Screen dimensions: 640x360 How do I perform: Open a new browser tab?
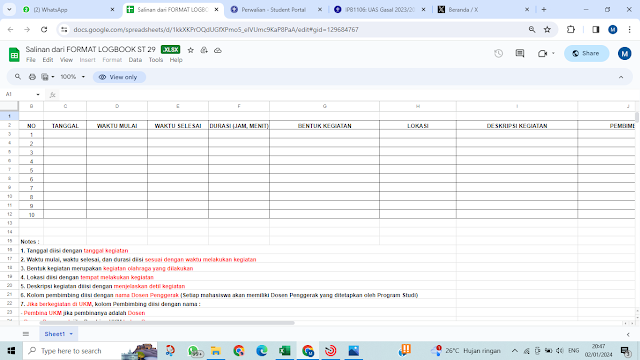pyautogui.click(x=544, y=9)
